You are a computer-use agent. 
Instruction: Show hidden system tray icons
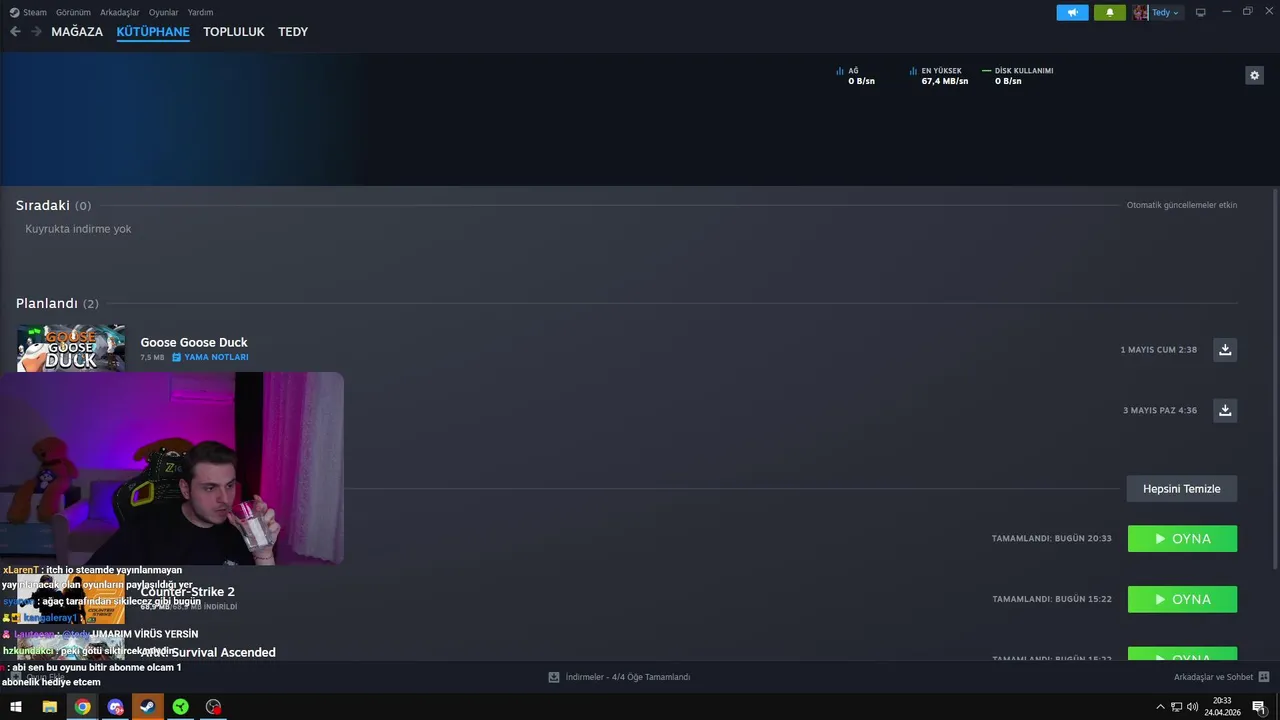(x=1160, y=707)
